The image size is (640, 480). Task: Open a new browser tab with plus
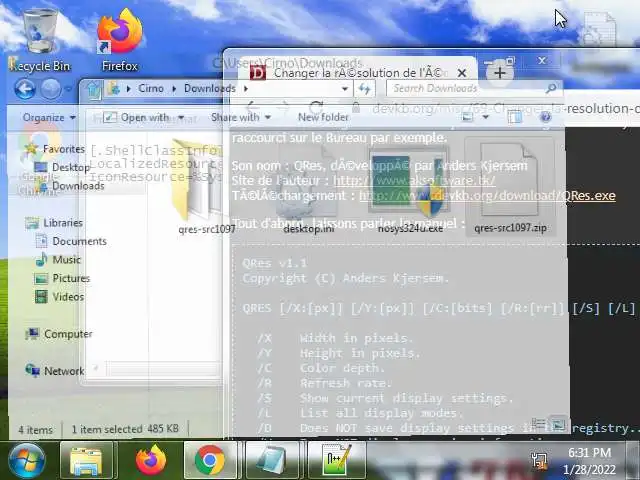click(x=500, y=73)
